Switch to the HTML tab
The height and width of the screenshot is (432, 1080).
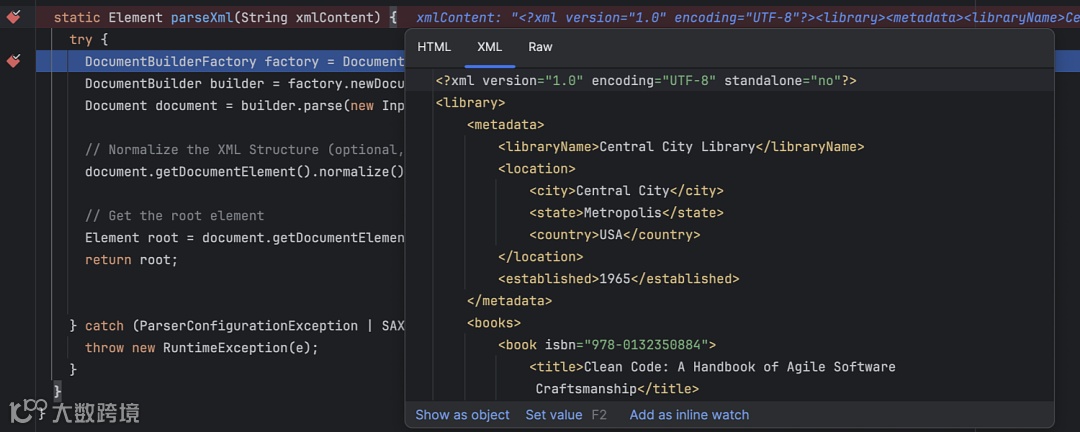pyautogui.click(x=434, y=47)
